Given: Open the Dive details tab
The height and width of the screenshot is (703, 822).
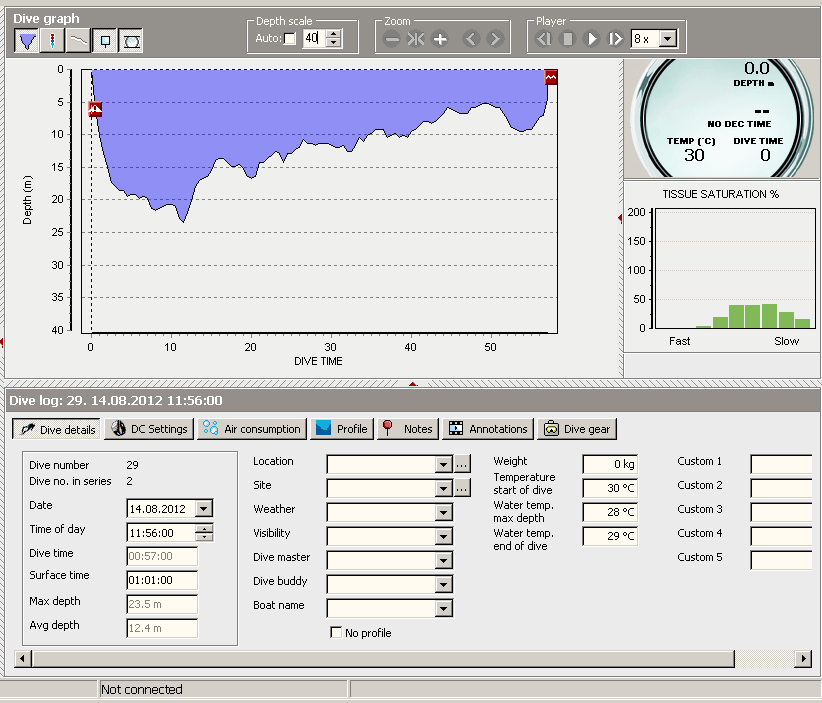Looking at the screenshot, I should pos(57,429).
